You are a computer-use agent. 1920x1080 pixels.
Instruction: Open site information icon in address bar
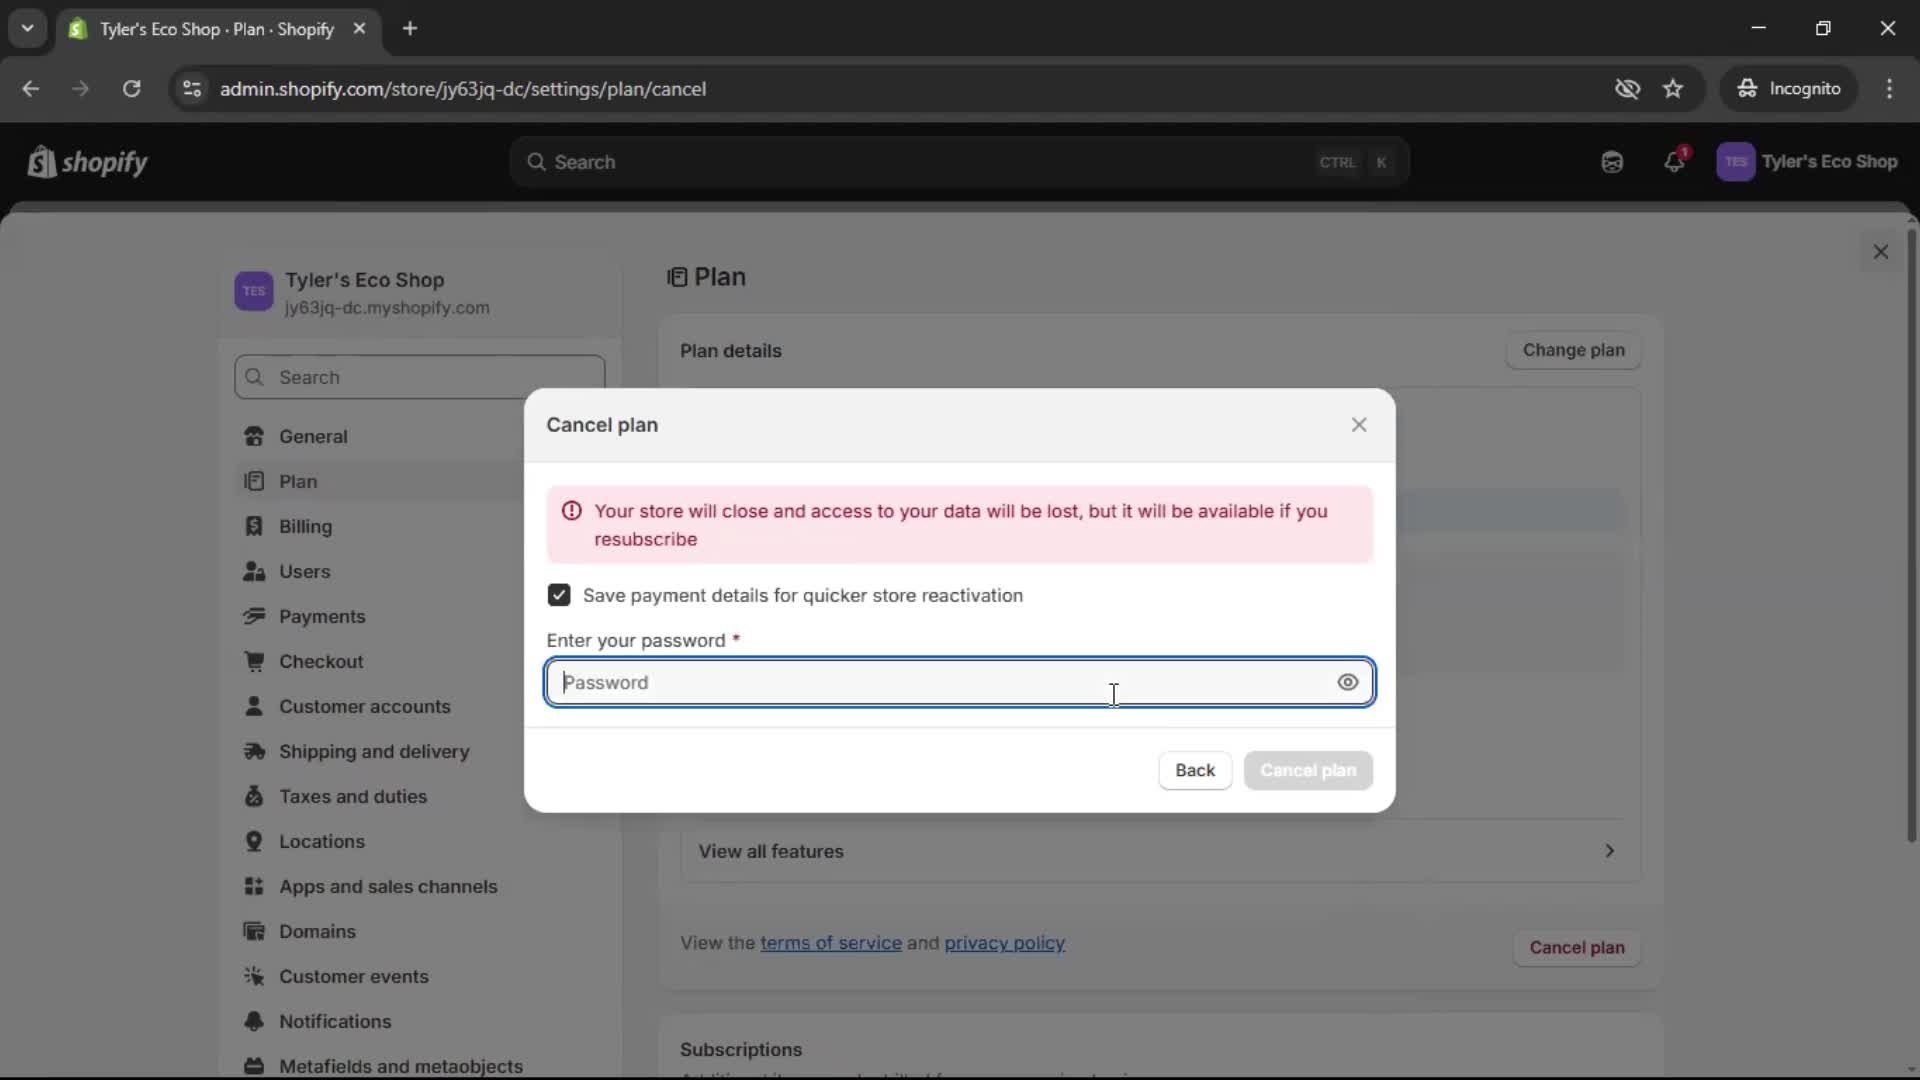192,89
